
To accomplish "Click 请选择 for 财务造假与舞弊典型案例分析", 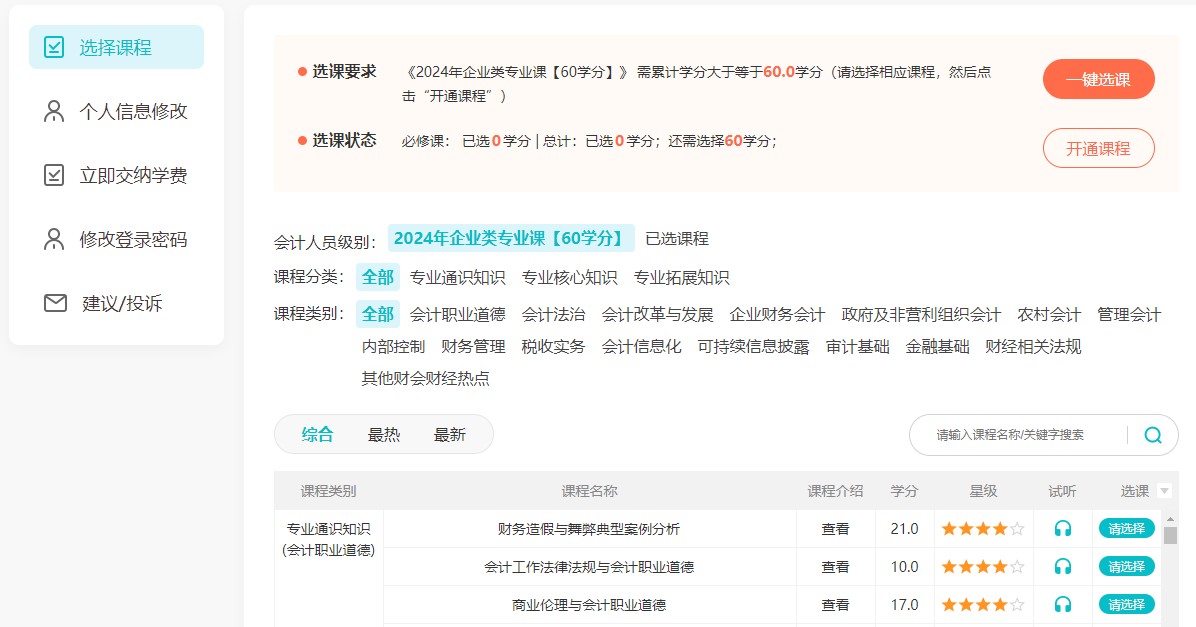I will point(1127,529).
